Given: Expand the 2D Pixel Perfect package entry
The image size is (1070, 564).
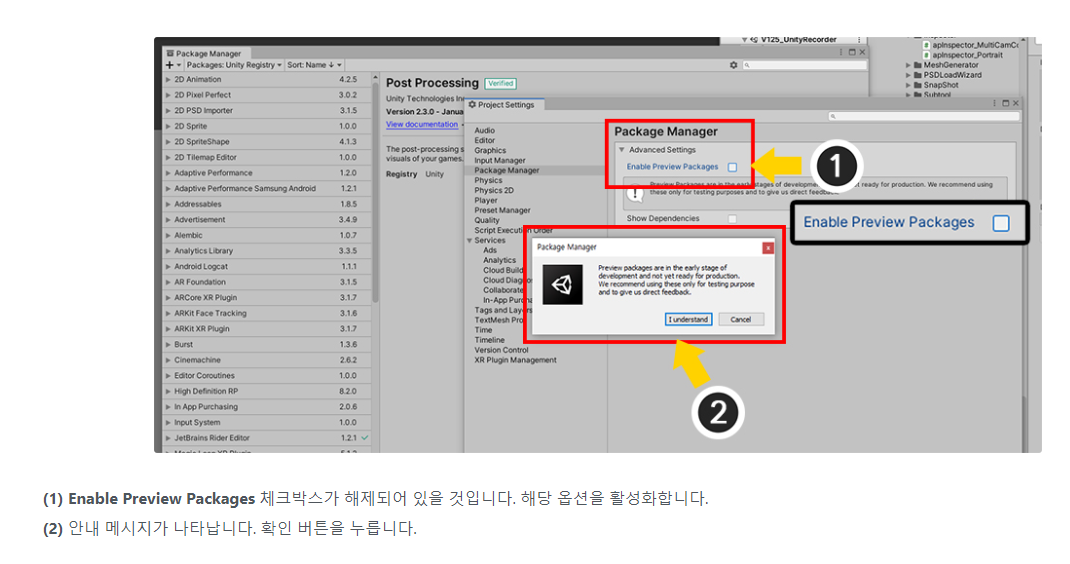Looking at the screenshot, I should tap(169, 95).
